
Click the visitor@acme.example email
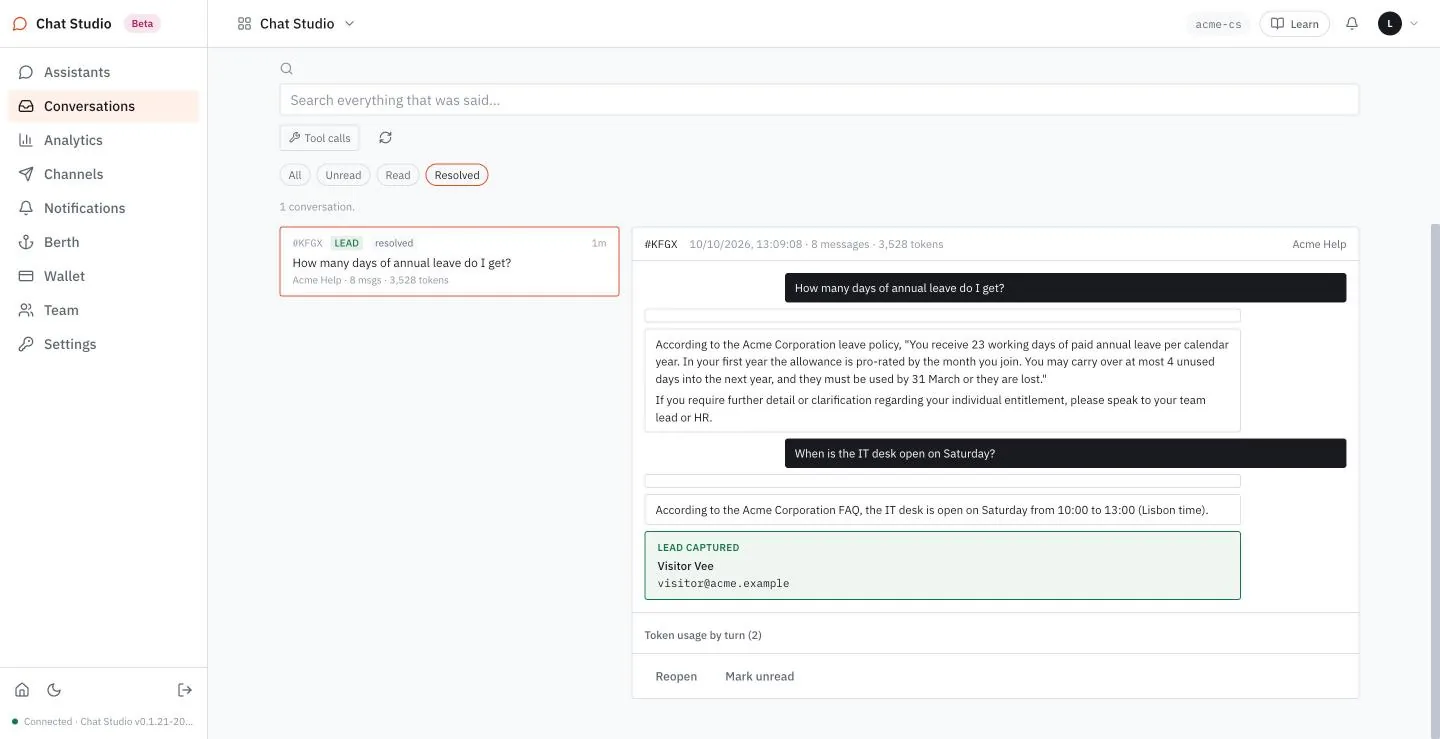[x=723, y=583]
